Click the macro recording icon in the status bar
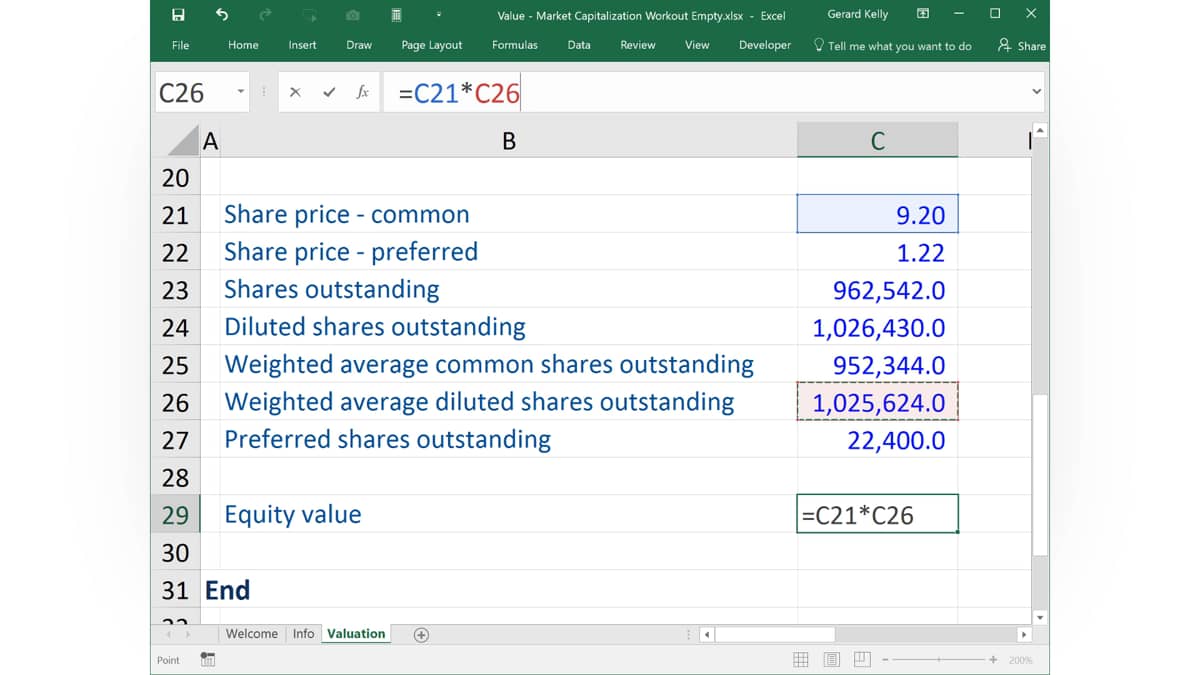 coord(208,659)
